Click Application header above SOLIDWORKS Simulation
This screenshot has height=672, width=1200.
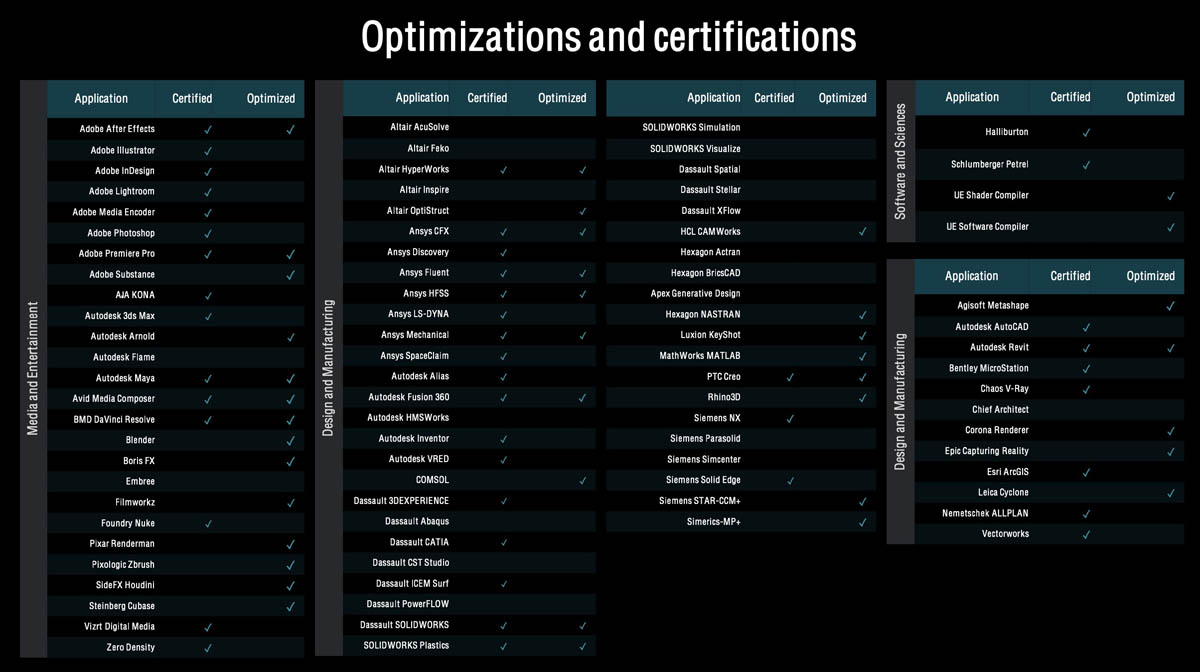[x=713, y=98]
